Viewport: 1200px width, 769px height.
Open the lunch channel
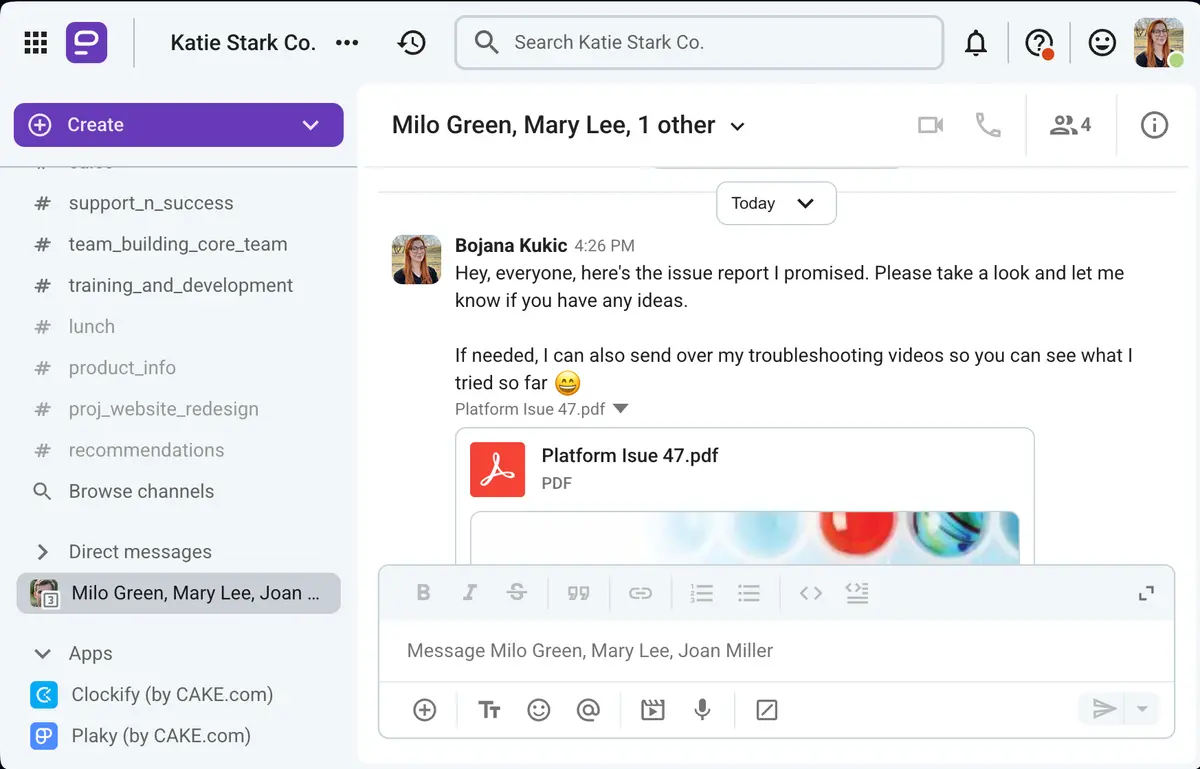(91, 326)
